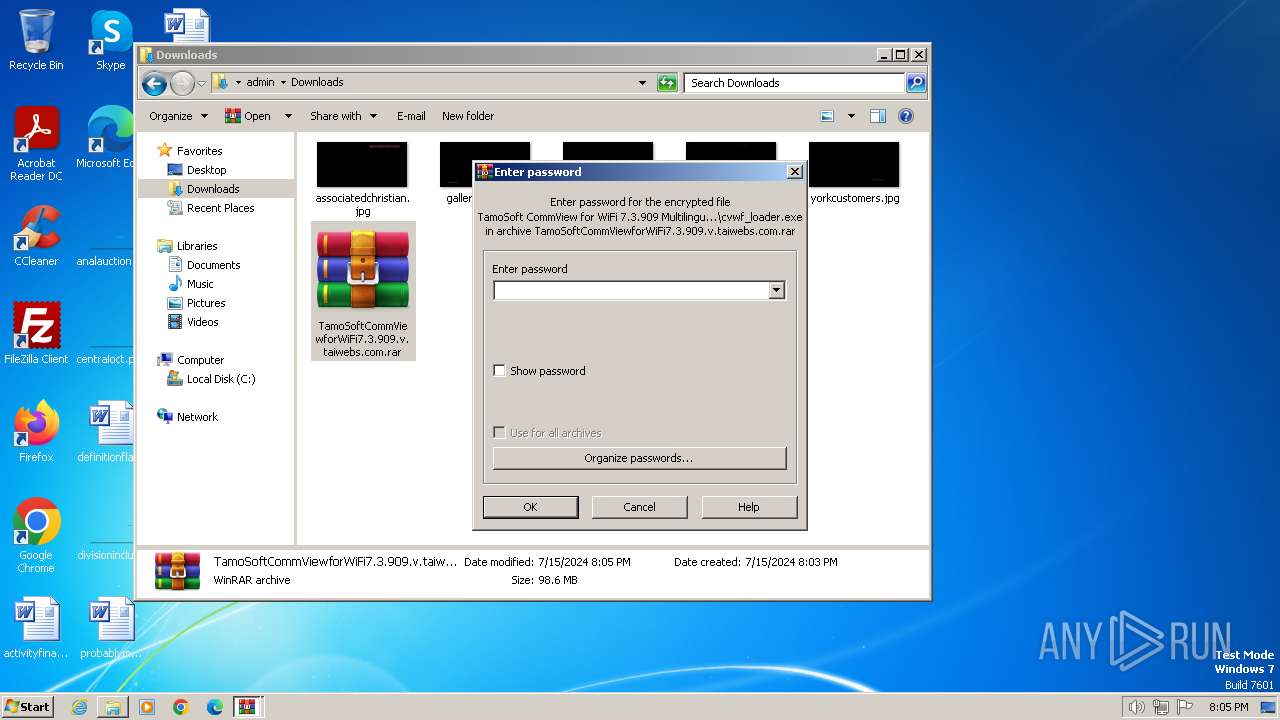Open the view options dropdown arrow
Image resolution: width=1280 pixels, height=720 pixels.
coord(851,116)
